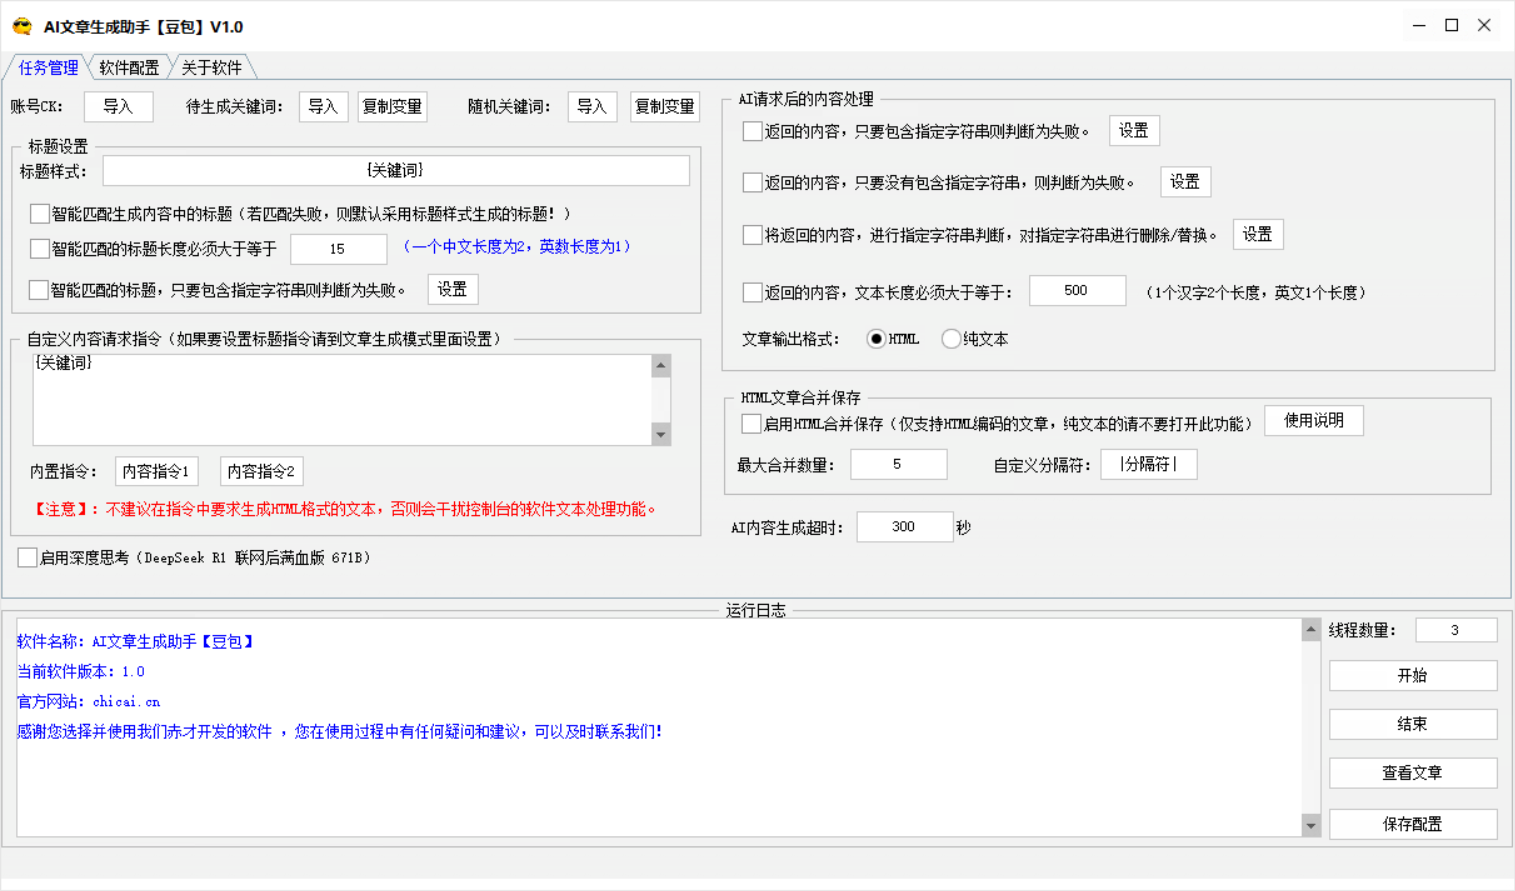
Task: Click 导入 button for 待生成关键词
Action: 323,106
